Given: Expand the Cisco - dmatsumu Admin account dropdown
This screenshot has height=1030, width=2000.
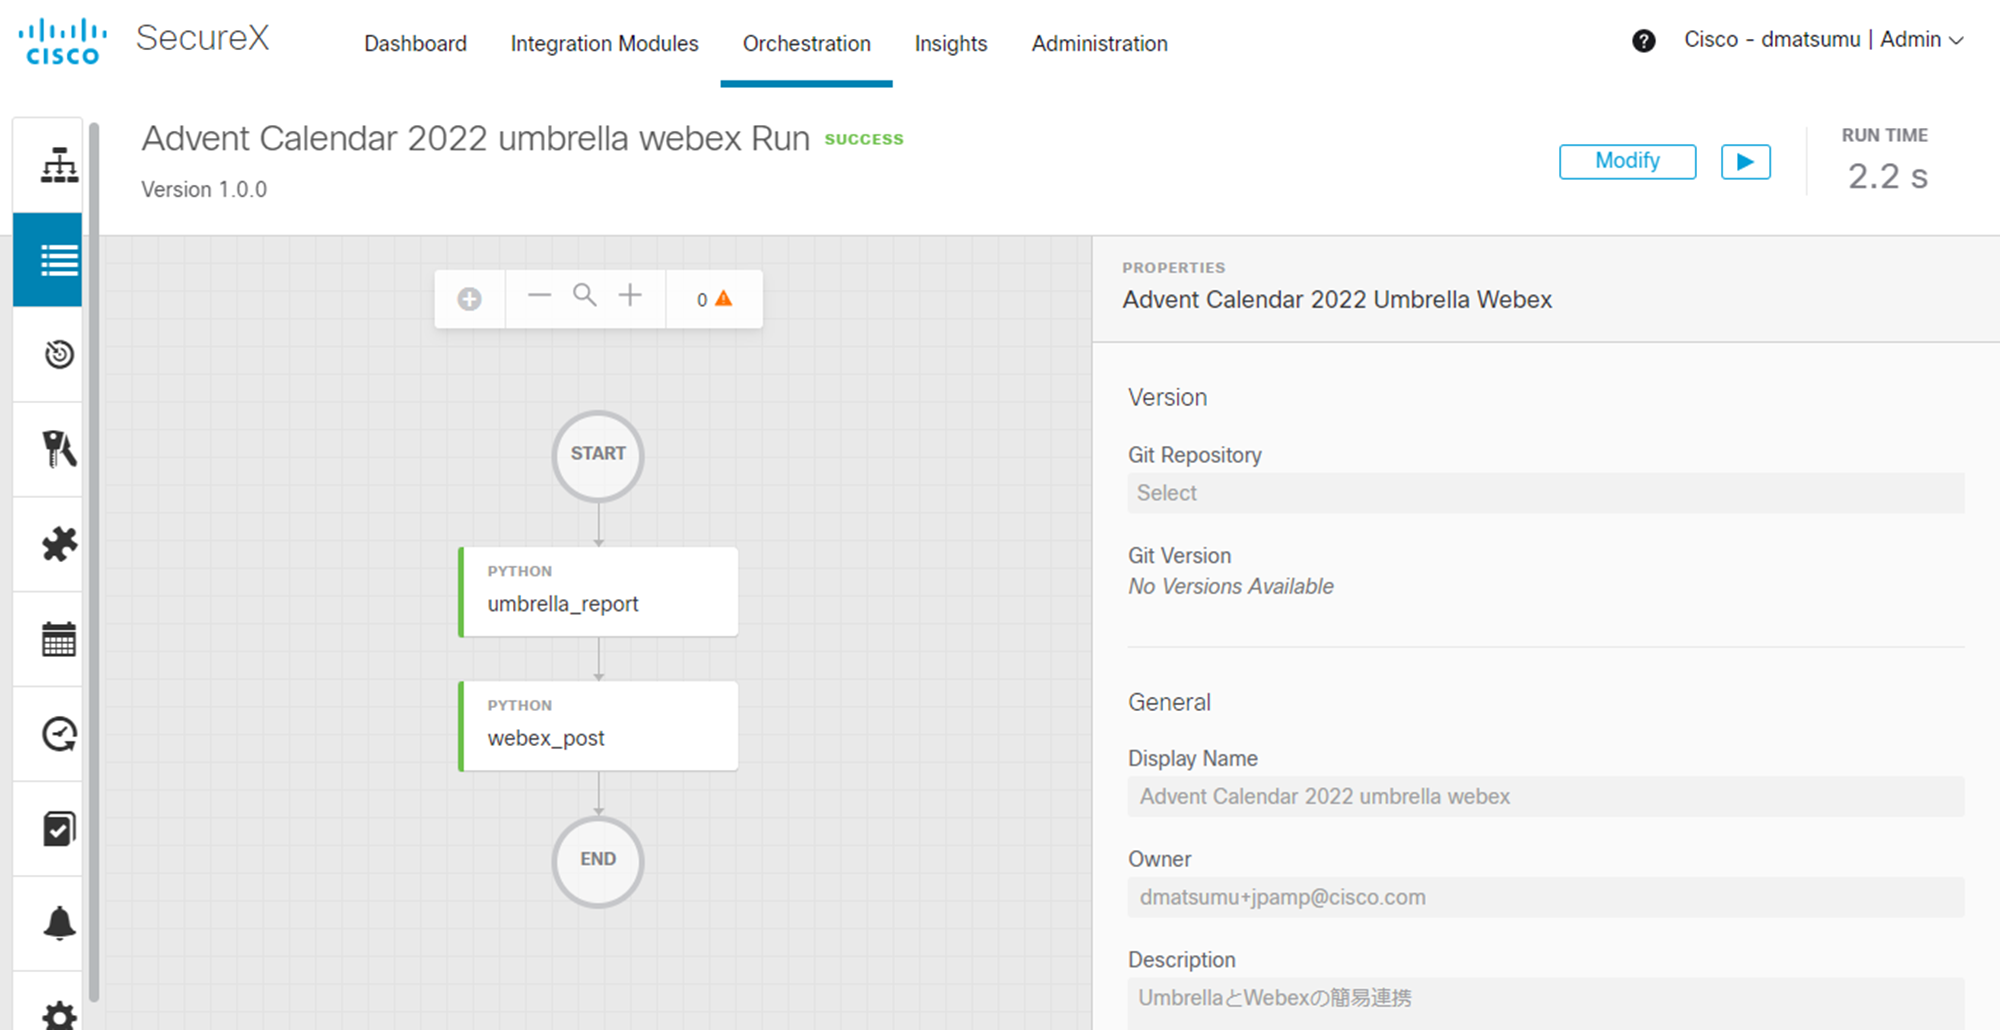Looking at the screenshot, I should pyautogui.click(x=1824, y=40).
